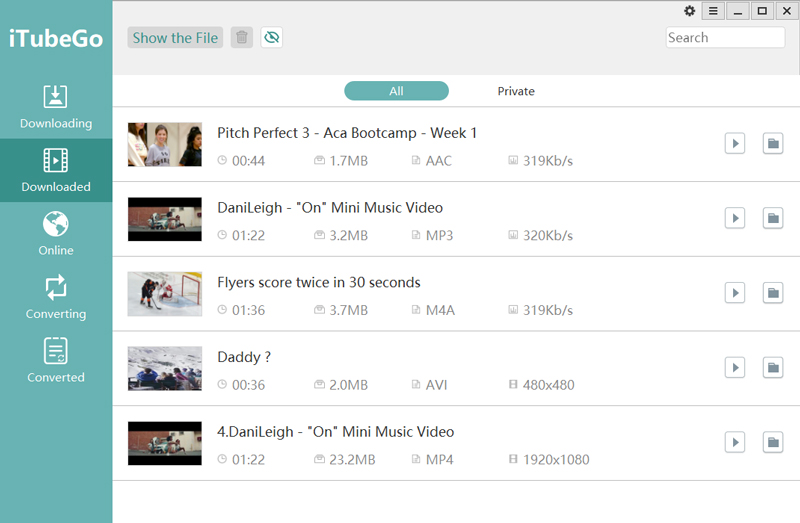Image resolution: width=800 pixels, height=523 pixels.
Task: Click title "4.DaniLeigh - "On" Mini Music Video"
Action: click(x=335, y=432)
